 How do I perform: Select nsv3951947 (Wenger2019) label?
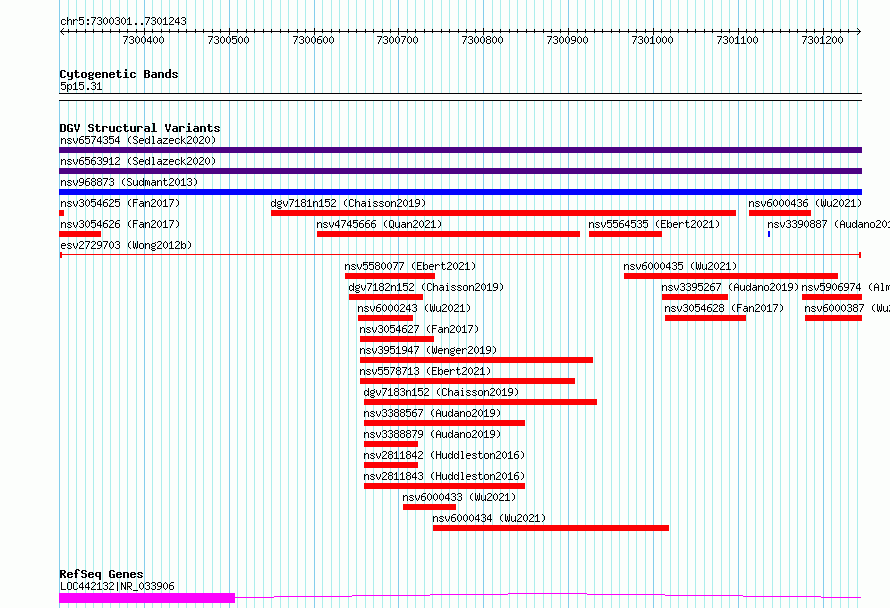click(x=428, y=350)
